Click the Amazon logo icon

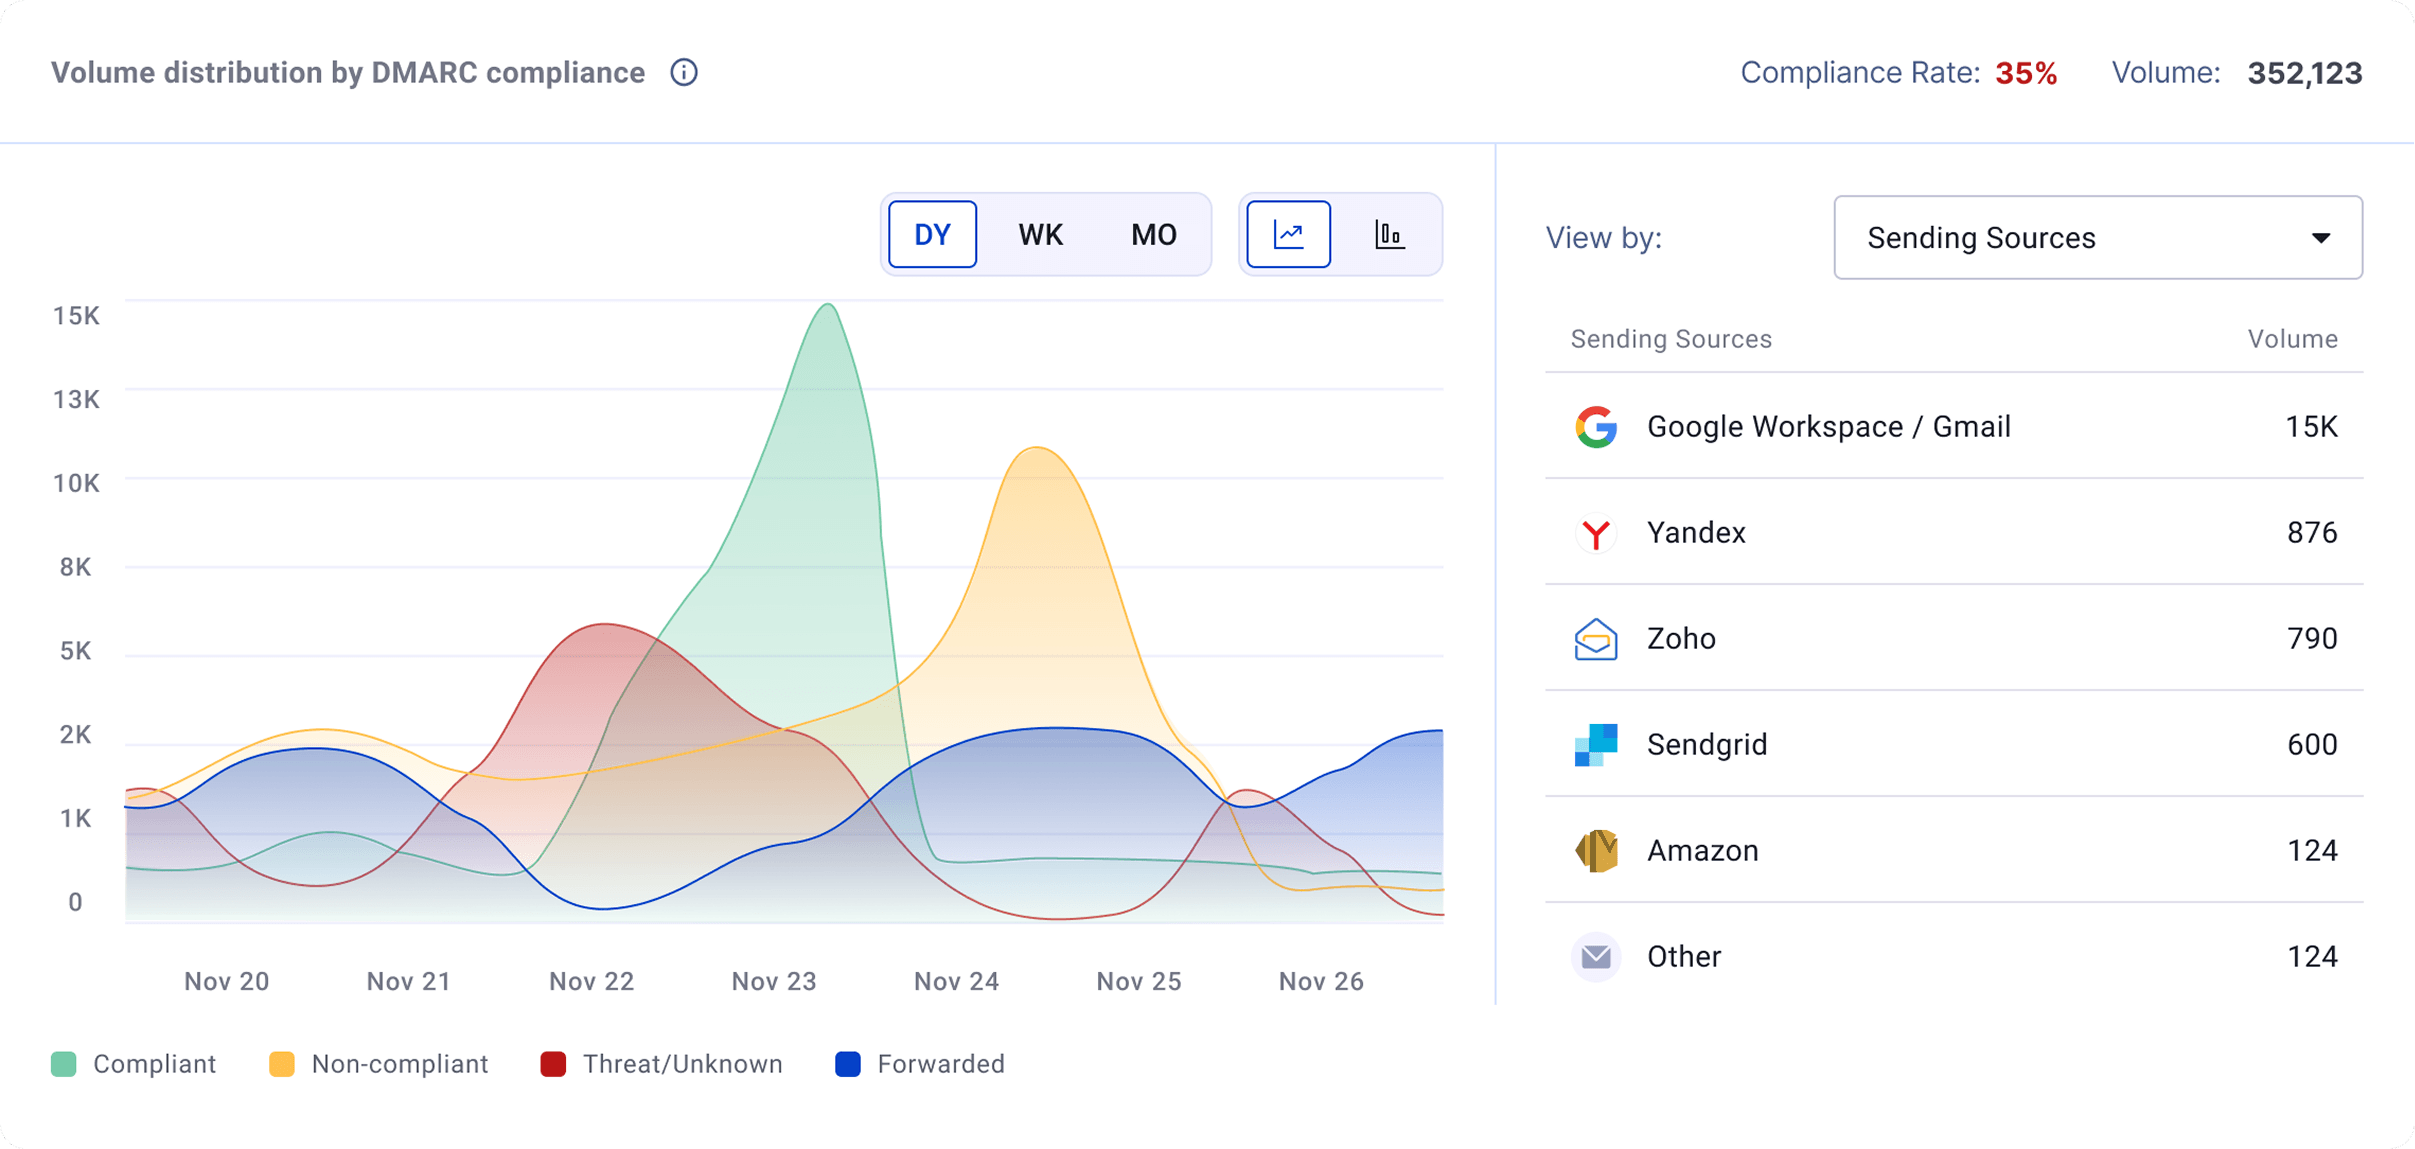[x=1596, y=851]
